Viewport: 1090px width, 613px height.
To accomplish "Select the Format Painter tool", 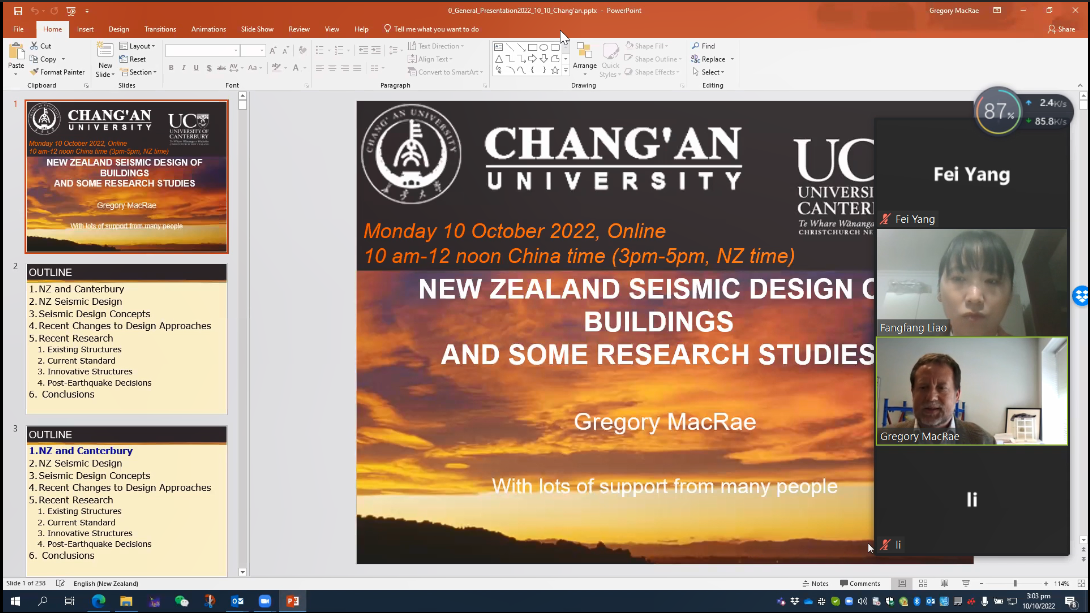I will (x=57, y=72).
